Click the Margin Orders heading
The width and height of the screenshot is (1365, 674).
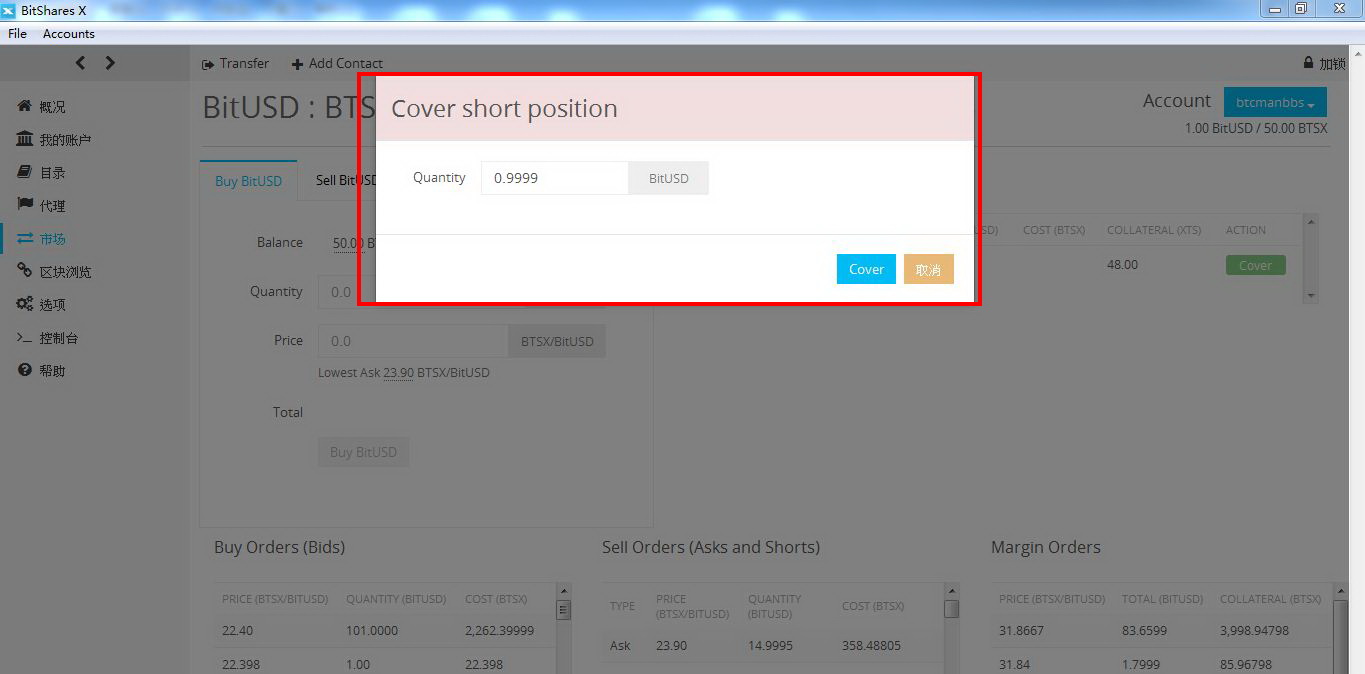1045,548
